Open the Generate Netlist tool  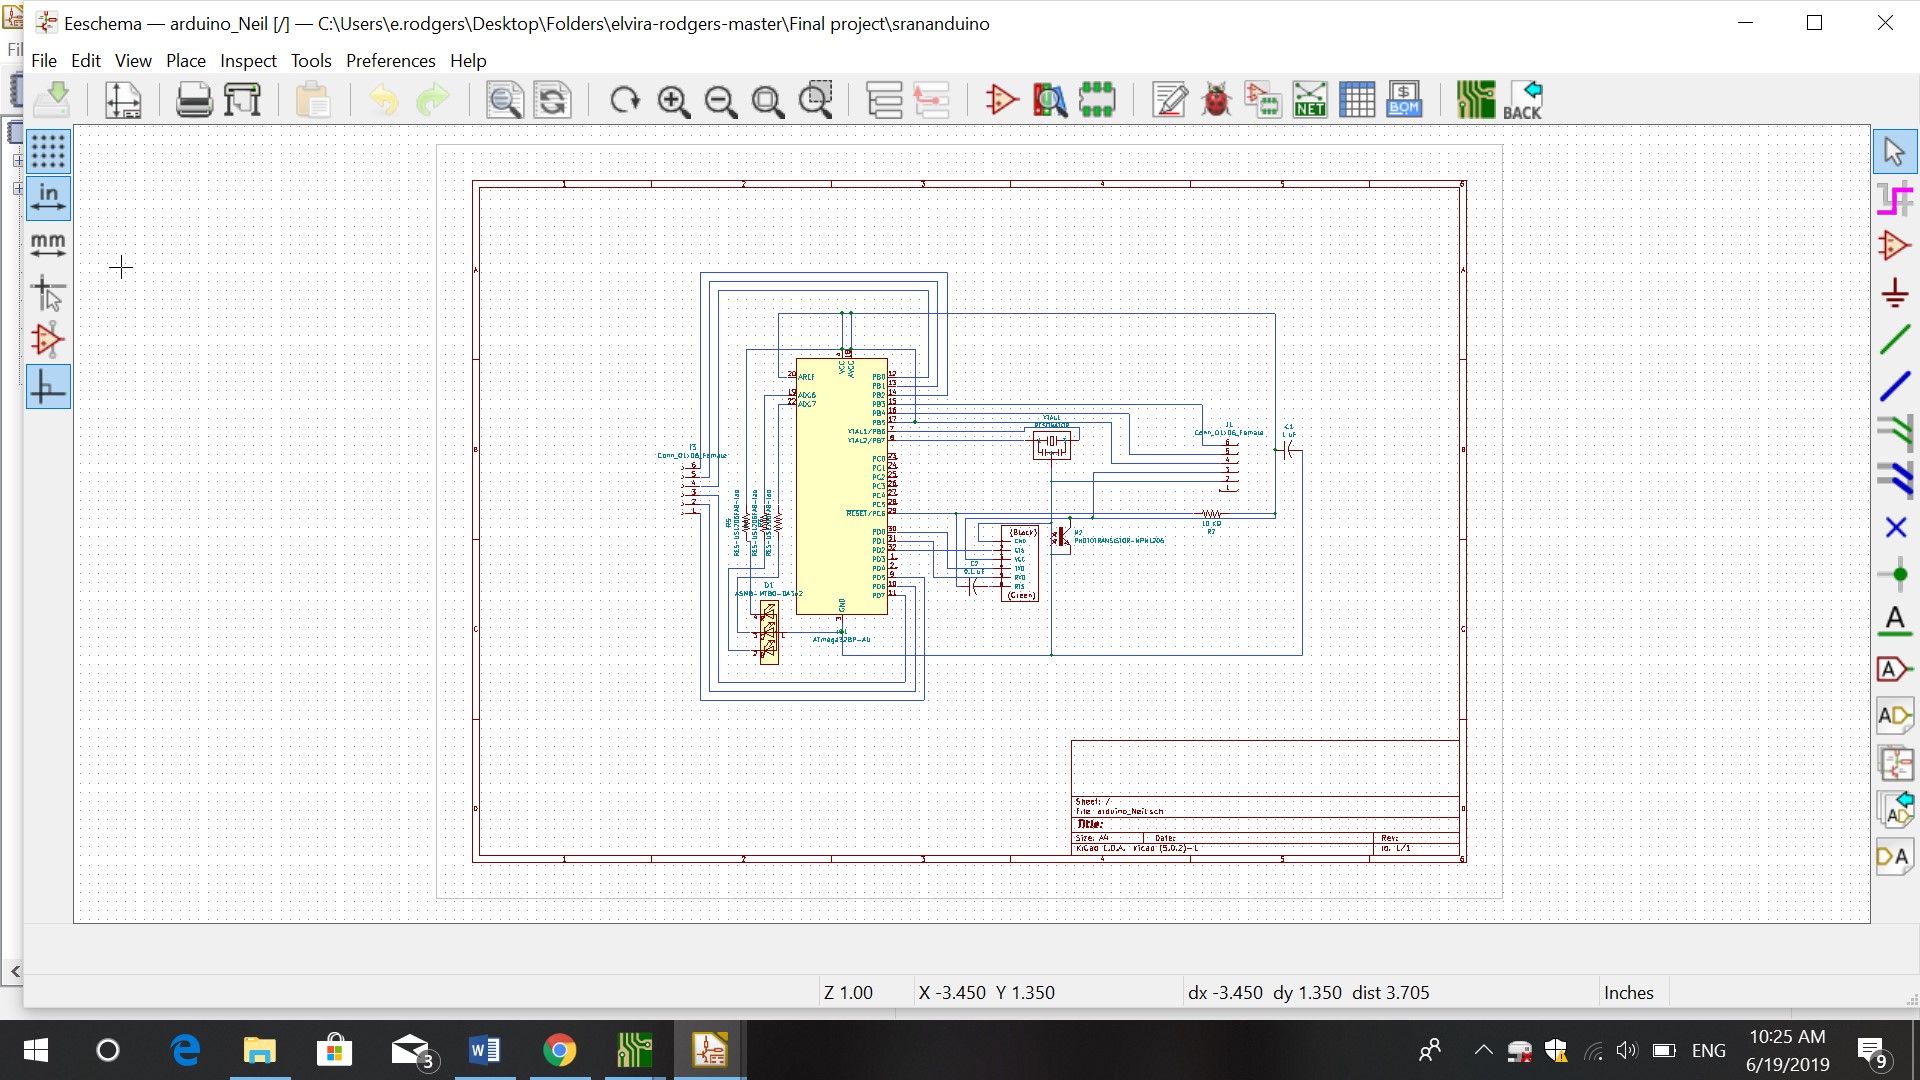[1310, 100]
